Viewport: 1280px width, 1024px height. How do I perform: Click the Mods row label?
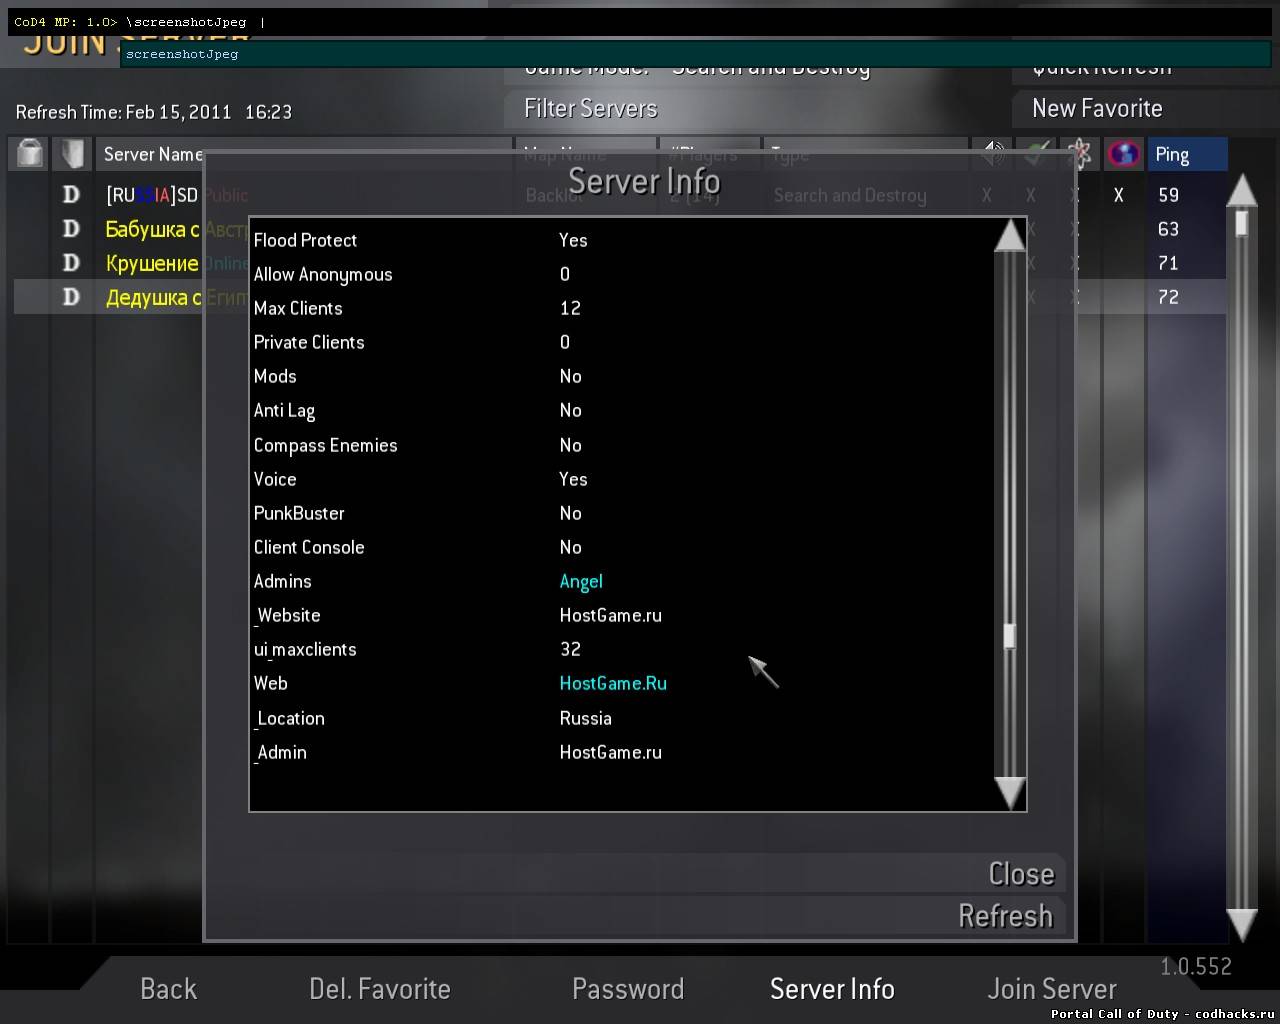coord(275,376)
